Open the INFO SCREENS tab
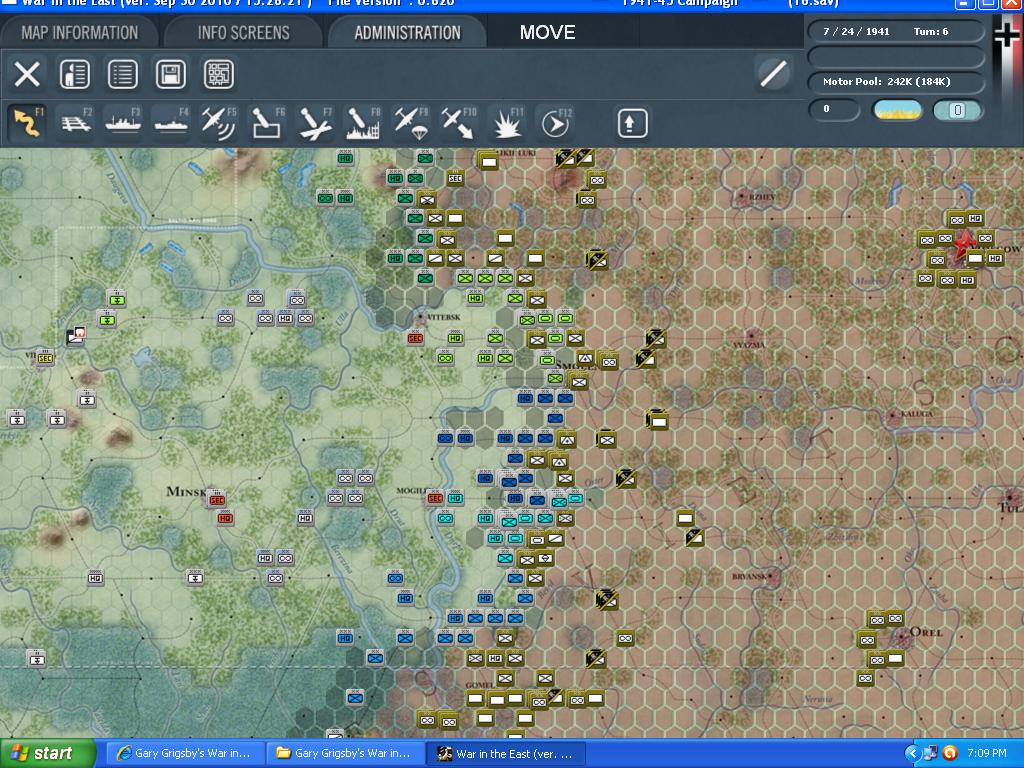Screen dimensions: 1024x768 click(x=243, y=32)
